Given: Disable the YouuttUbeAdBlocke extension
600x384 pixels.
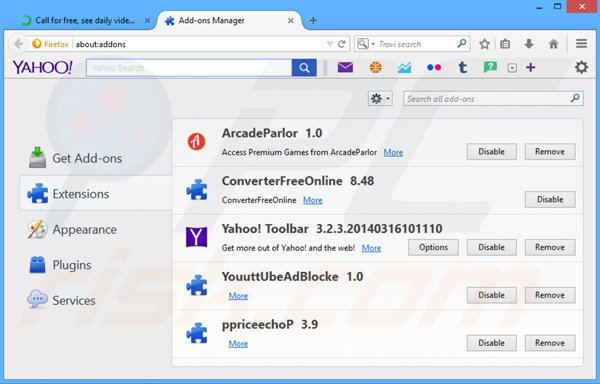Looking at the screenshot, I should 491,295.
